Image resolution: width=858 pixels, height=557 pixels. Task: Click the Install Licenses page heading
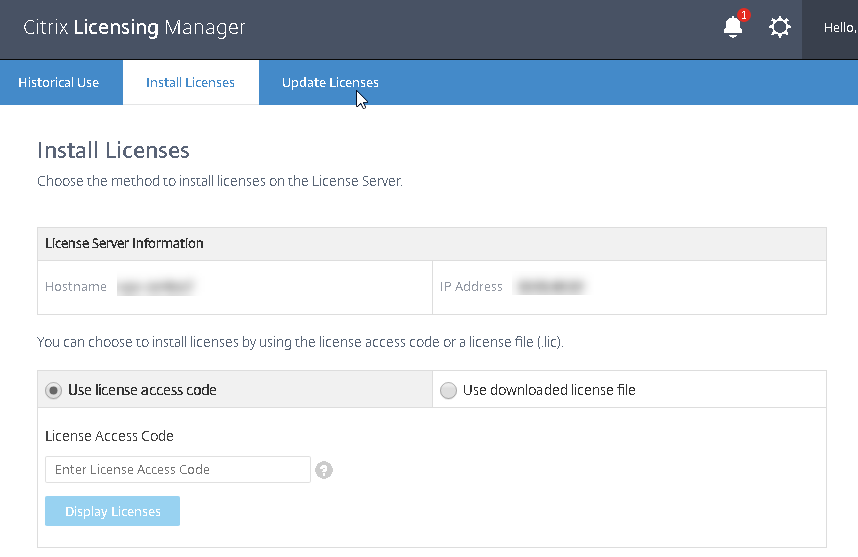pos(113,150)
